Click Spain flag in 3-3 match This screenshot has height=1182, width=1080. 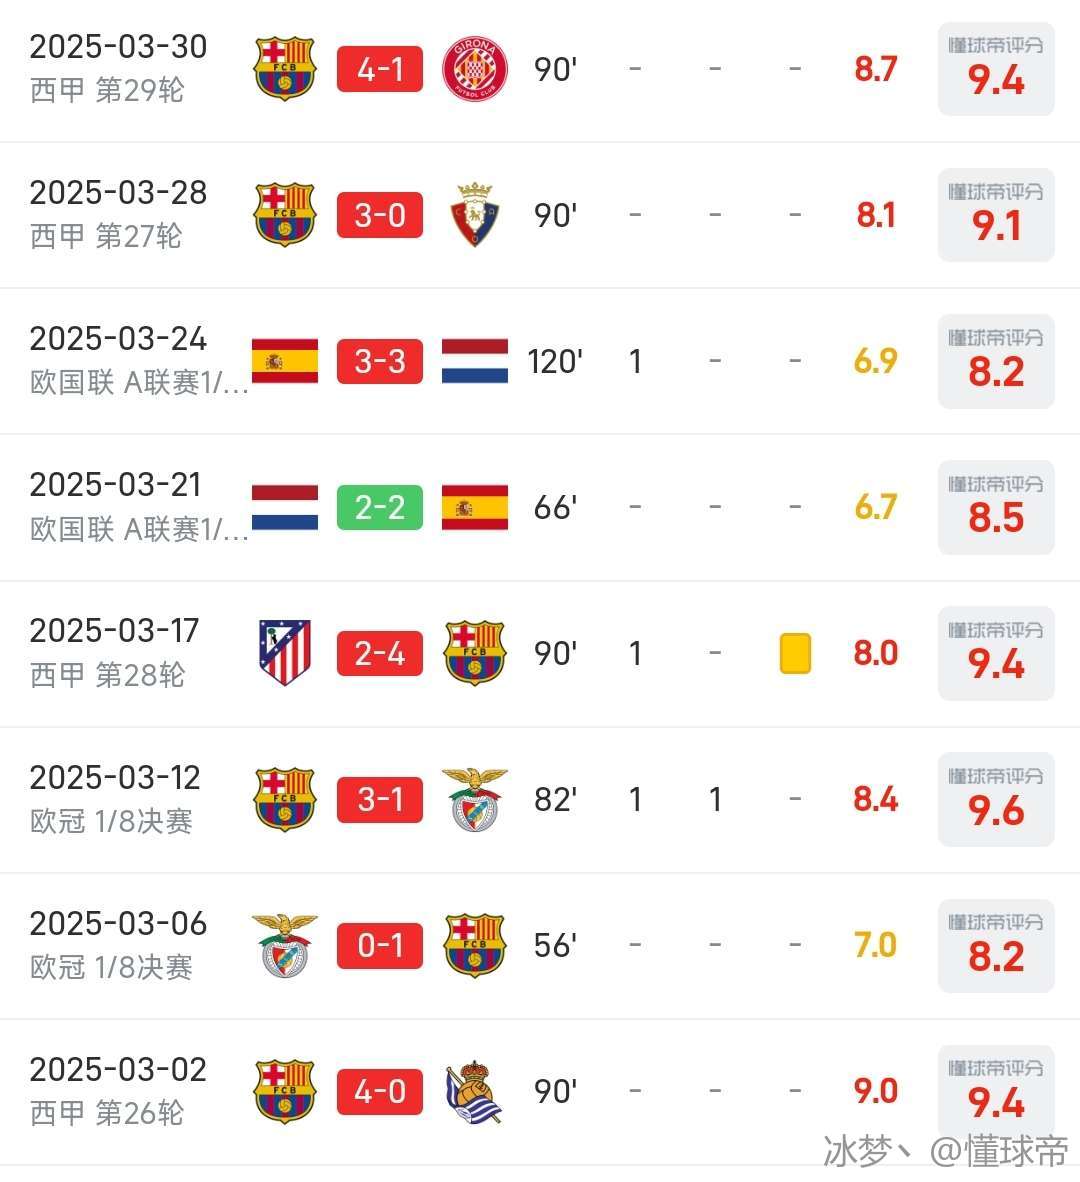click(x=285, y=361)
